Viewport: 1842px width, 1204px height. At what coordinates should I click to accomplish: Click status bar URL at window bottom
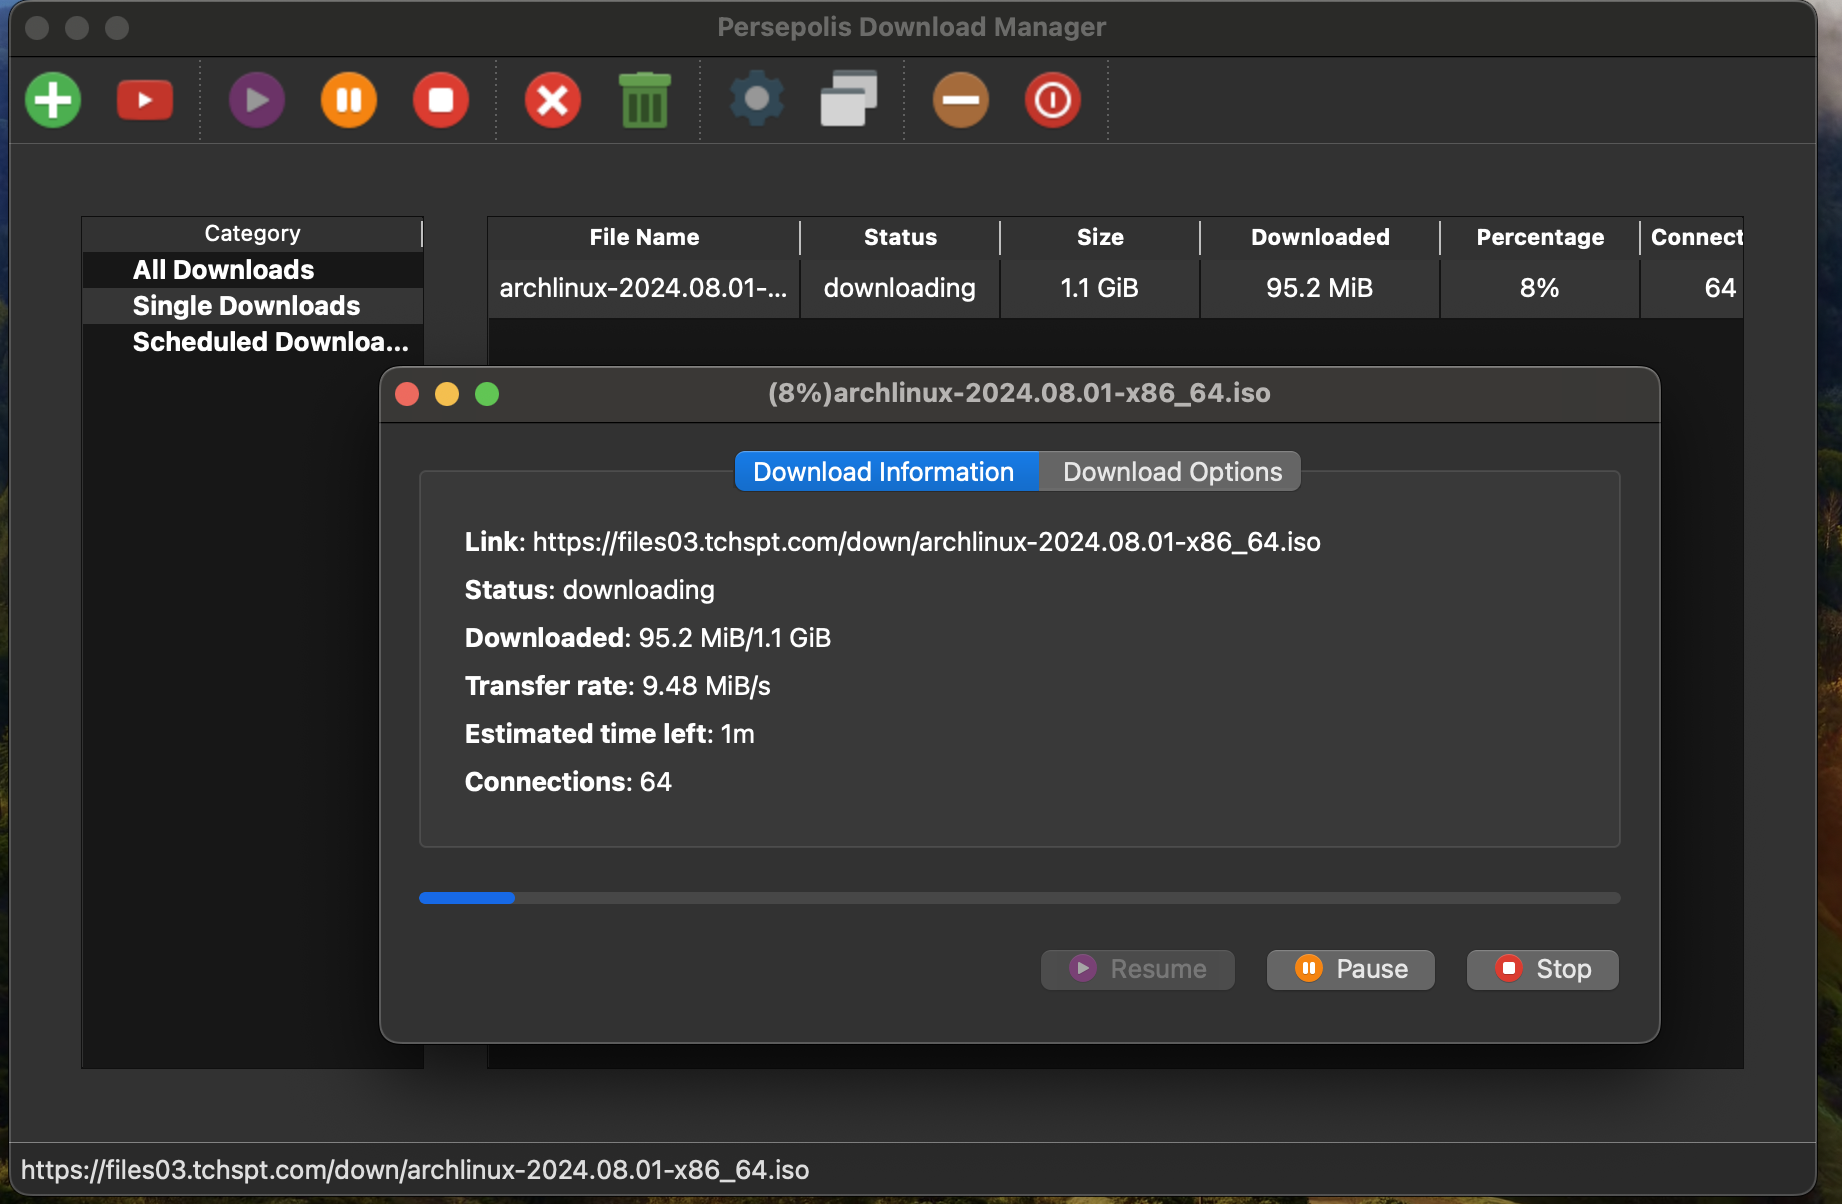[x=415, y=1170]
